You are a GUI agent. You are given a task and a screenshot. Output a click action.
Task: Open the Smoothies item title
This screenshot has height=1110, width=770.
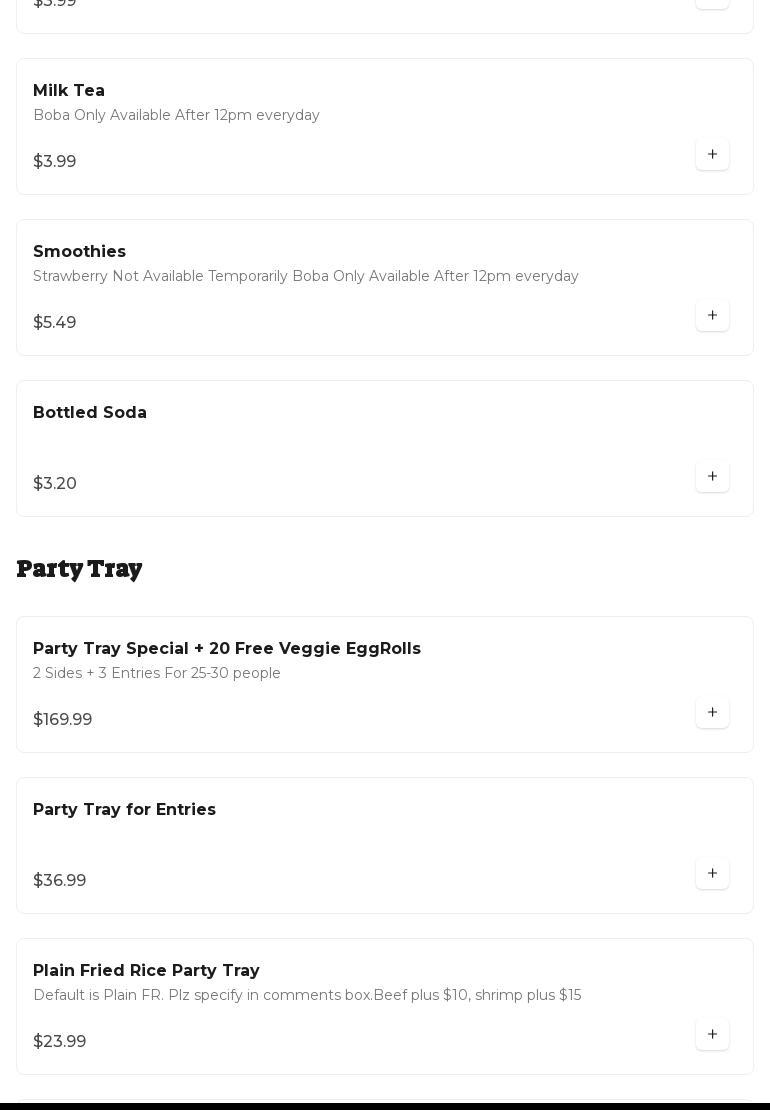79,252
